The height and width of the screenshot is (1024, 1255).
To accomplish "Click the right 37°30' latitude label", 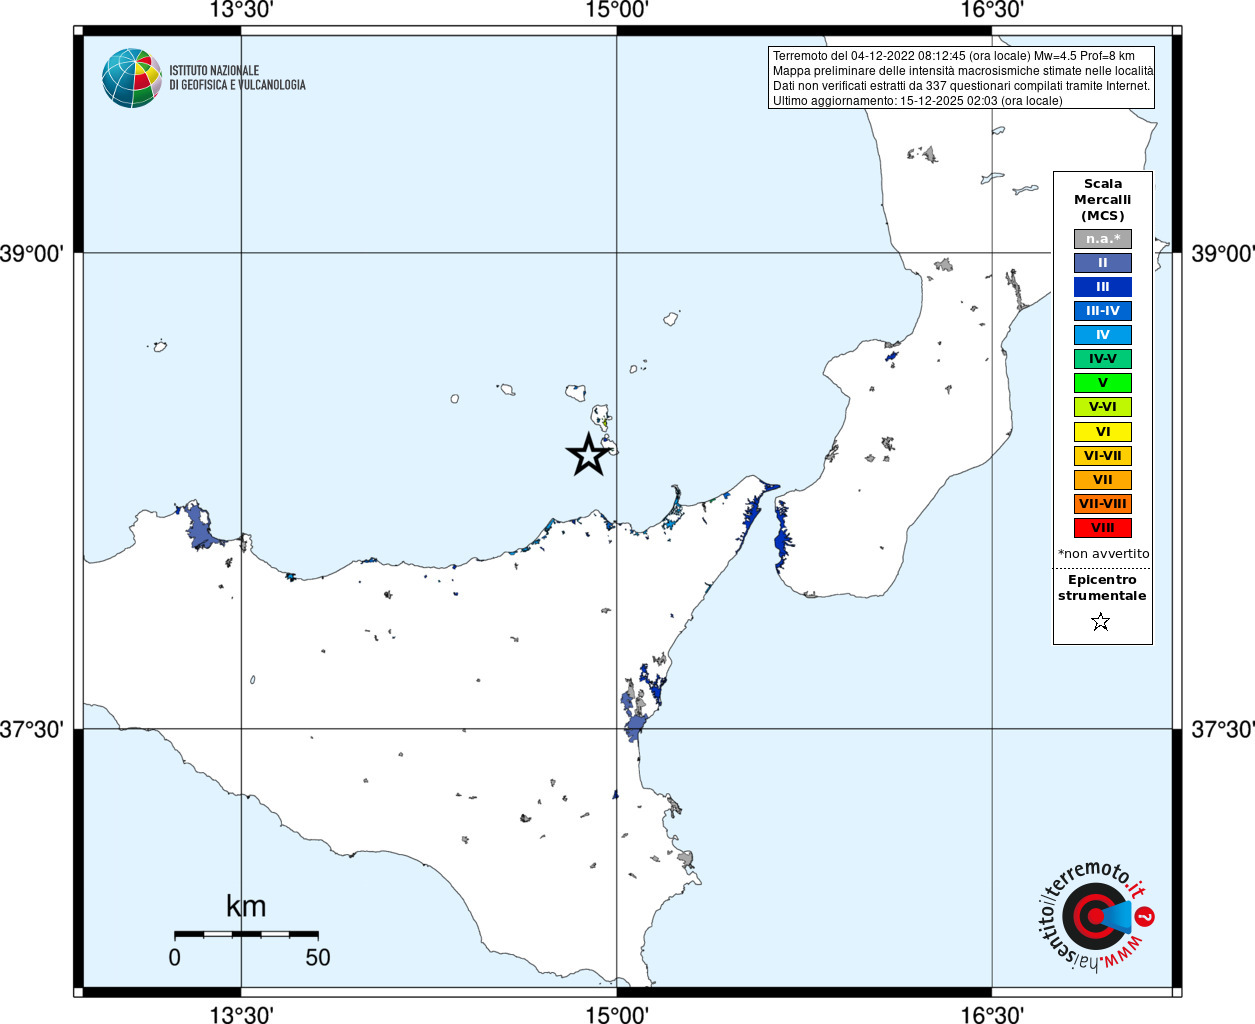I will click(1223, 729).
